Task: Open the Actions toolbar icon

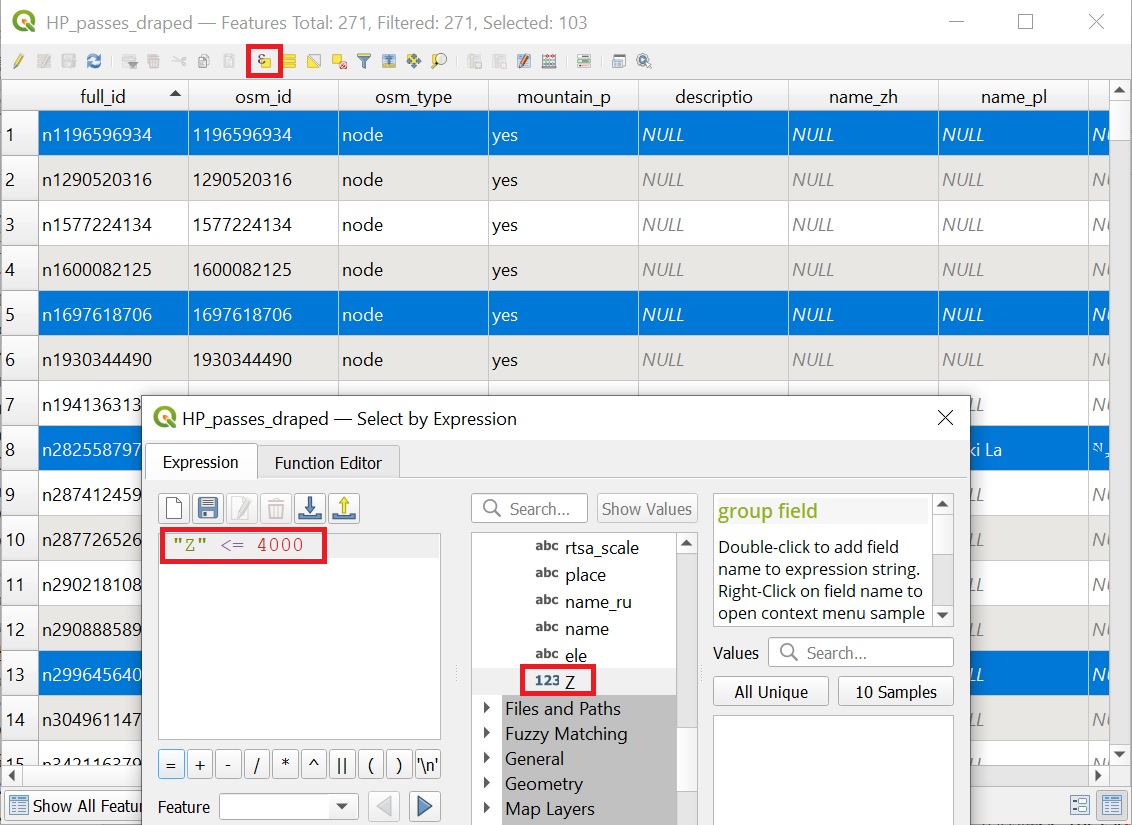Action: 644,61
